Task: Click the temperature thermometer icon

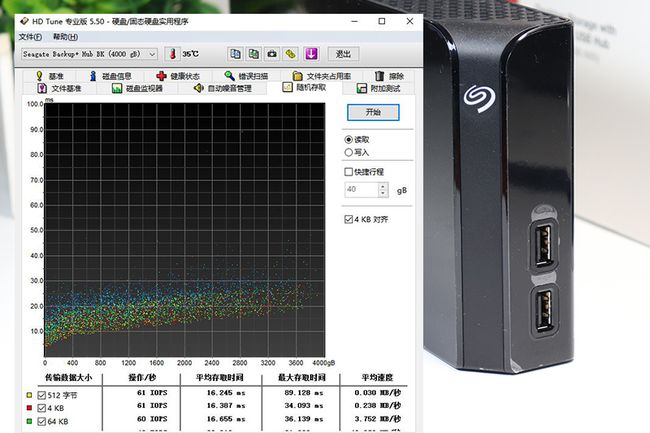Action: pos(172,54)
